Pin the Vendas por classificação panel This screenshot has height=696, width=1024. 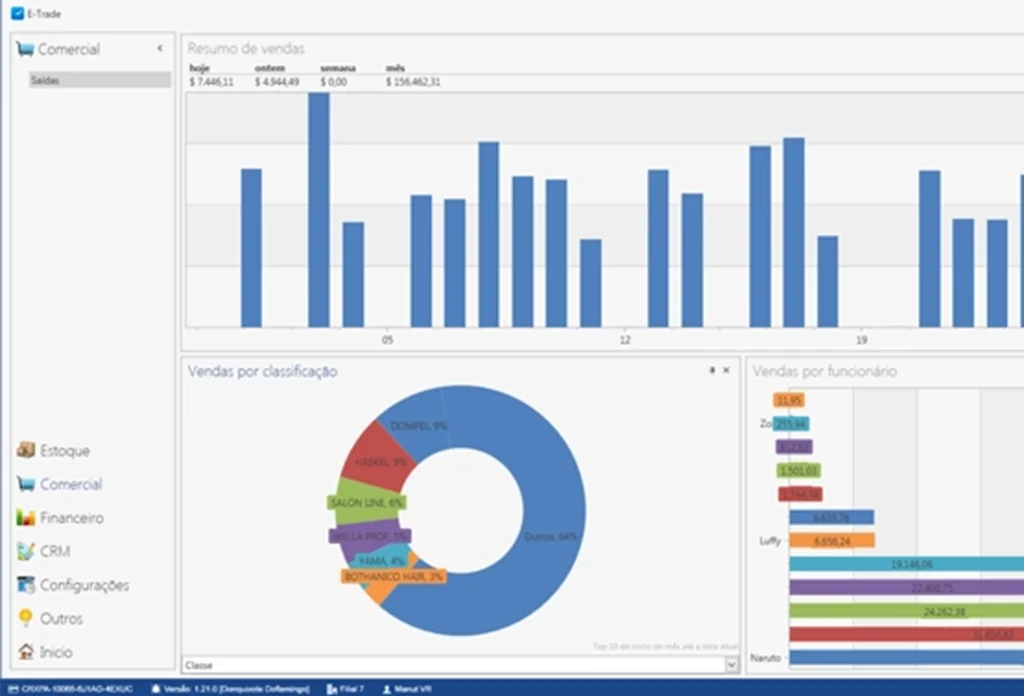point(712,370)
